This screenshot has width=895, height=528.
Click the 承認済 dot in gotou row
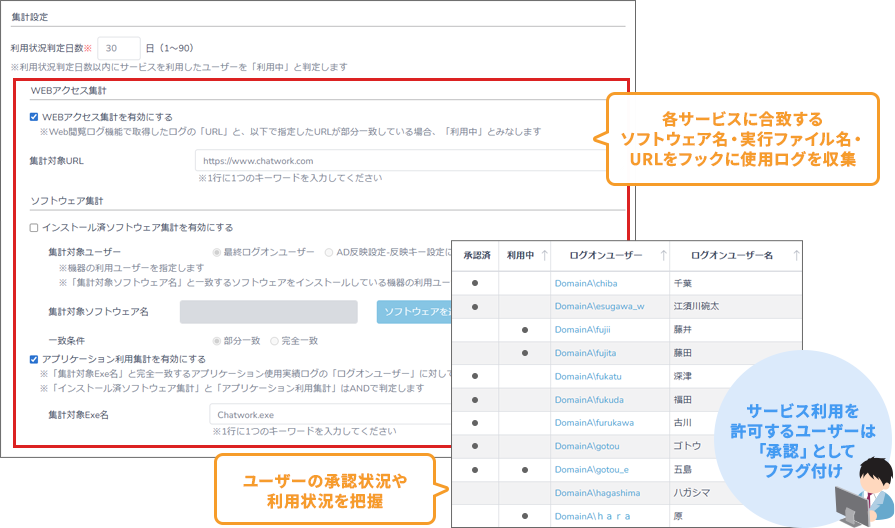coord(475,446)
